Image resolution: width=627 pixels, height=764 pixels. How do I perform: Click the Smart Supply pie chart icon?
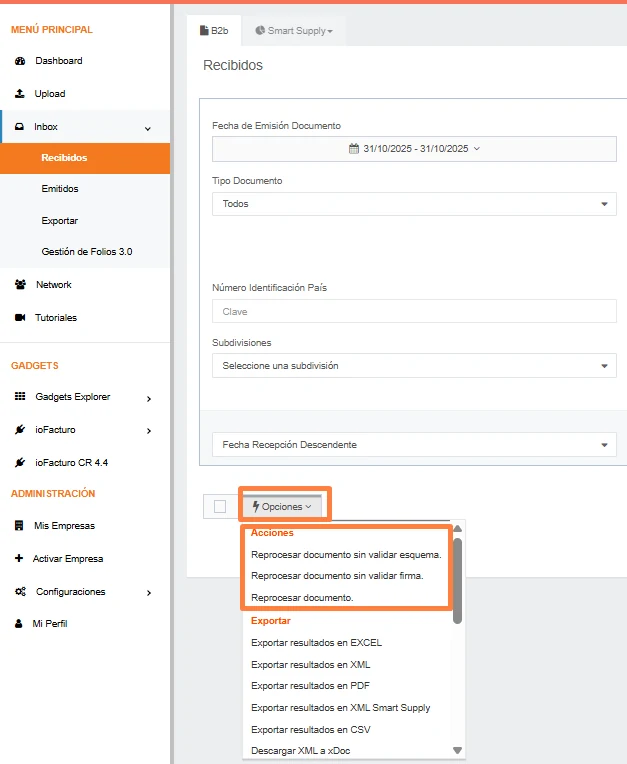[260, 30]
